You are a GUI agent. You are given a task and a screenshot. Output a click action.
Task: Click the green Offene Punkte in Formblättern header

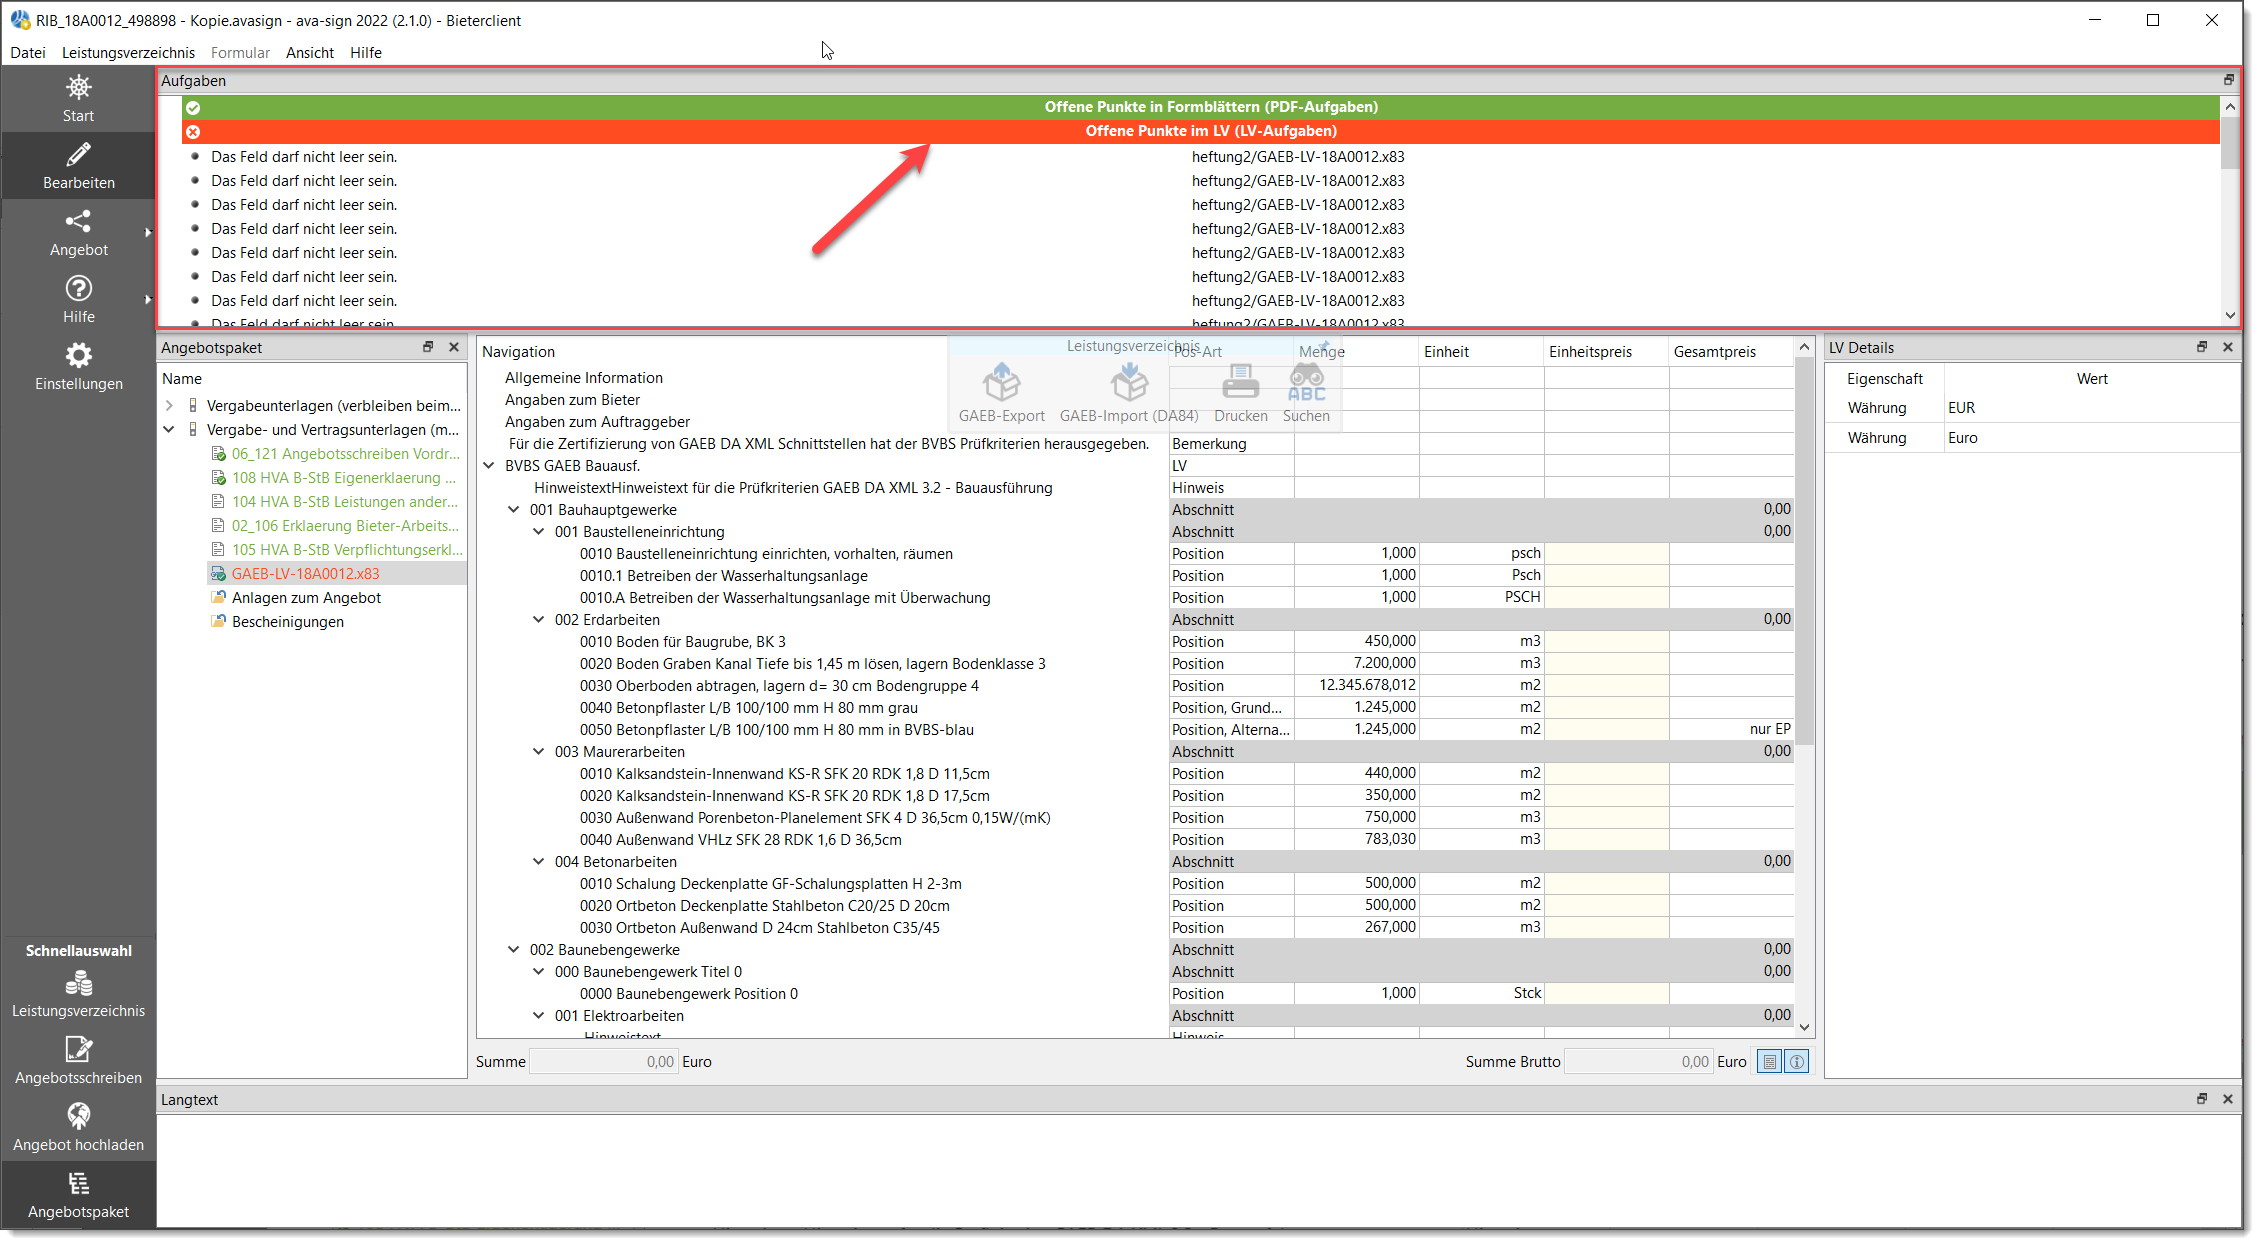1201,107
